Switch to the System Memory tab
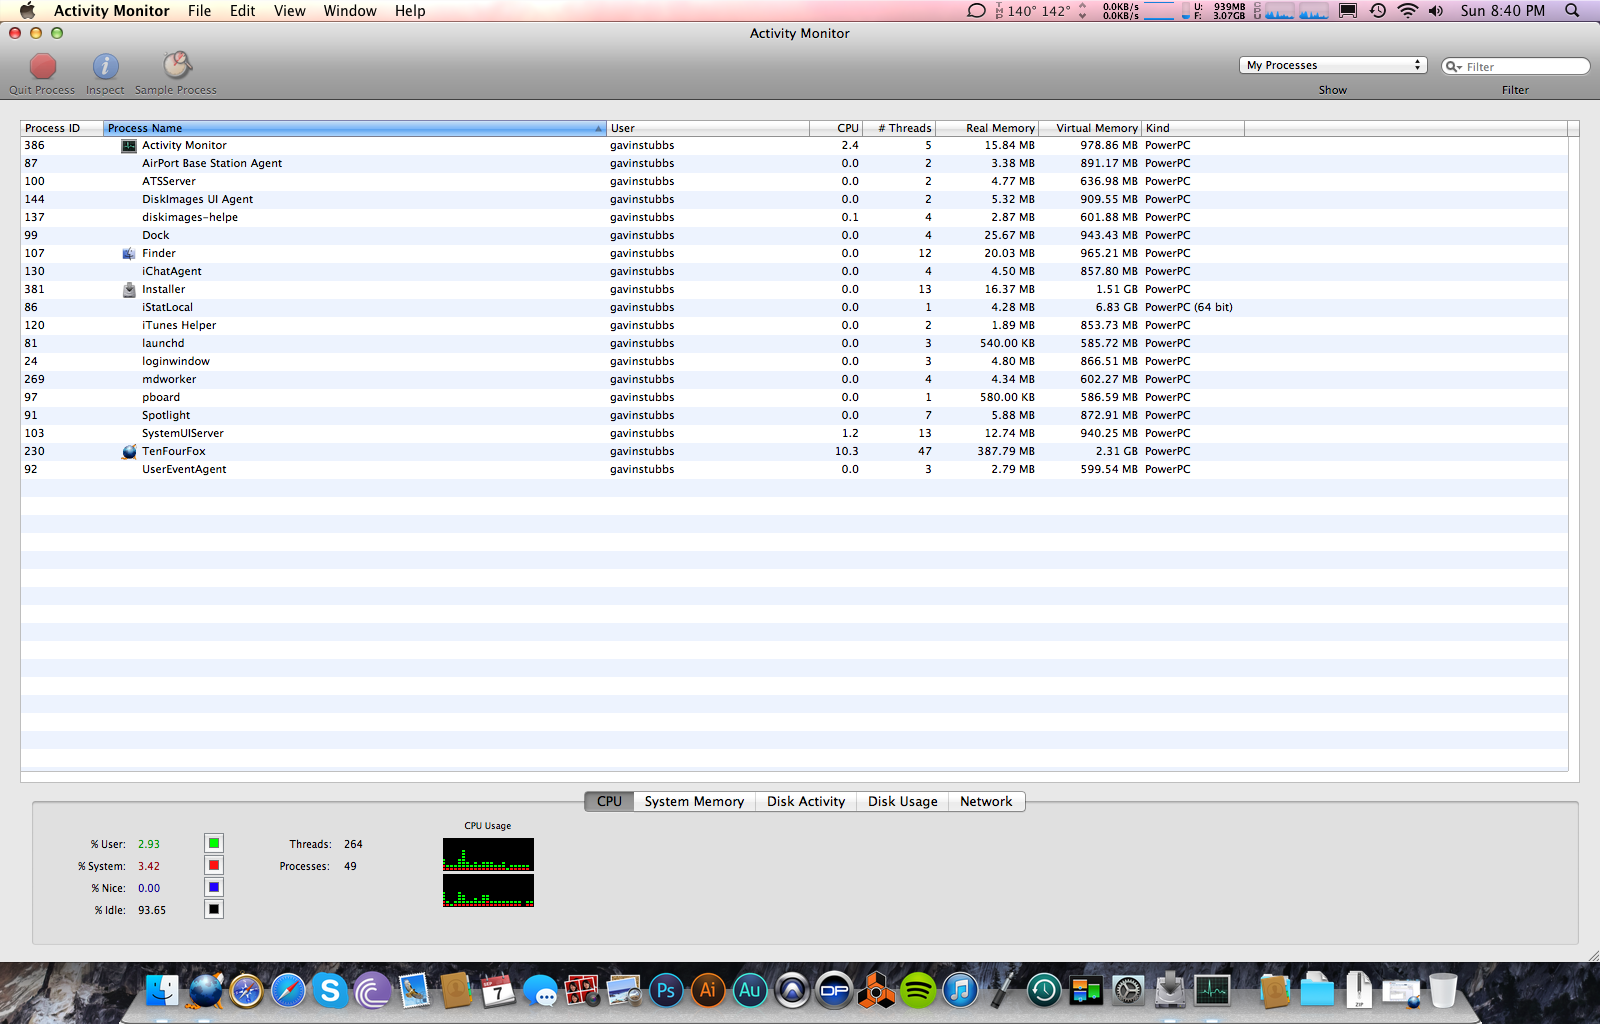The width and height of the screenshot is (1600, 1024). (694, 802)
